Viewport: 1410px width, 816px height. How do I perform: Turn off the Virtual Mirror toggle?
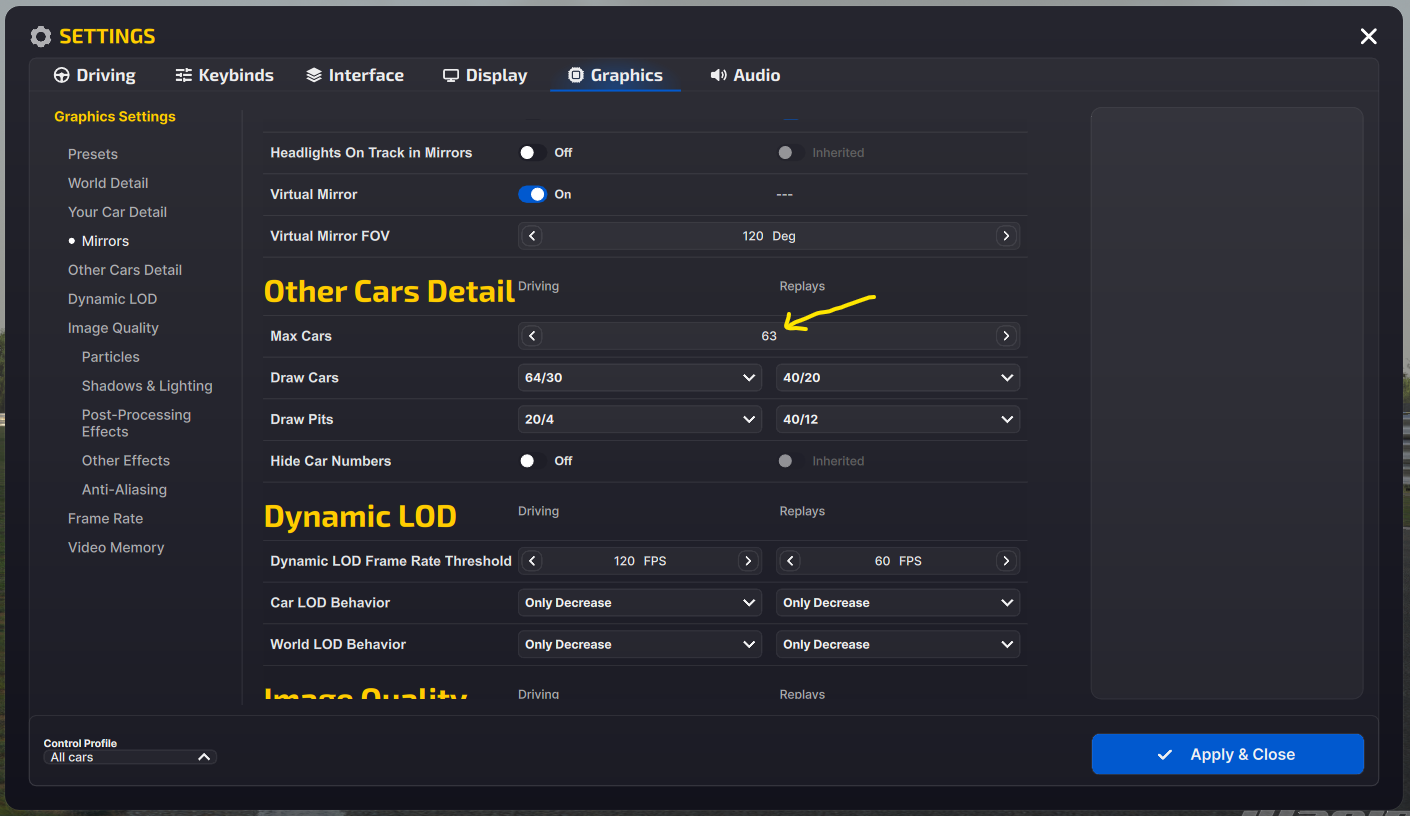coord(533,194)
